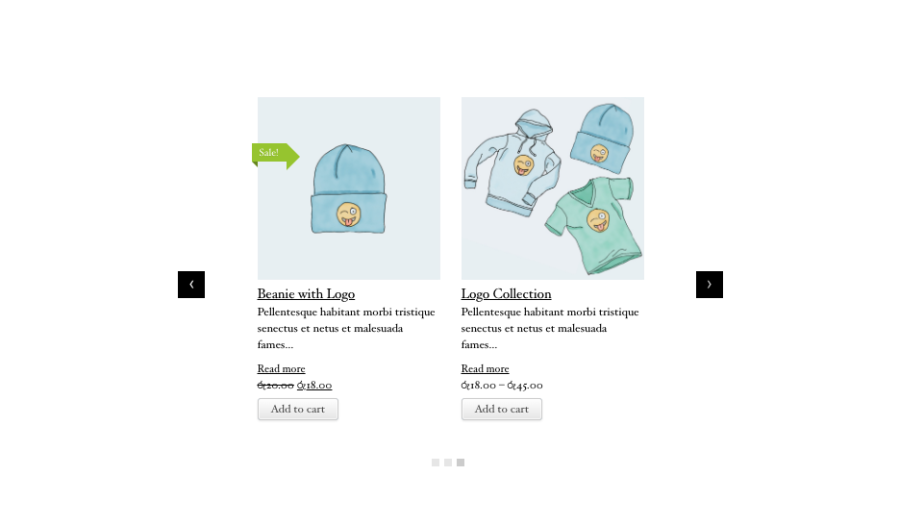The width and height of the screenshot is (899, 526).
Task: Open the Logo Collection title link
Action: [506, 294]
